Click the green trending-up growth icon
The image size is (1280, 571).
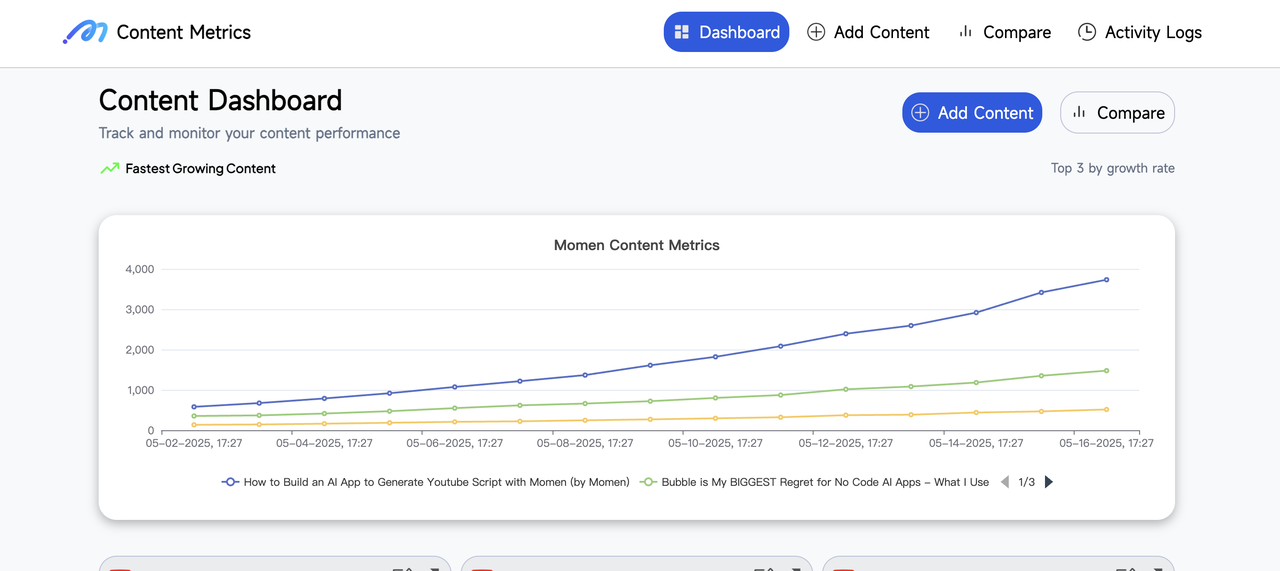tap(109, 168)
